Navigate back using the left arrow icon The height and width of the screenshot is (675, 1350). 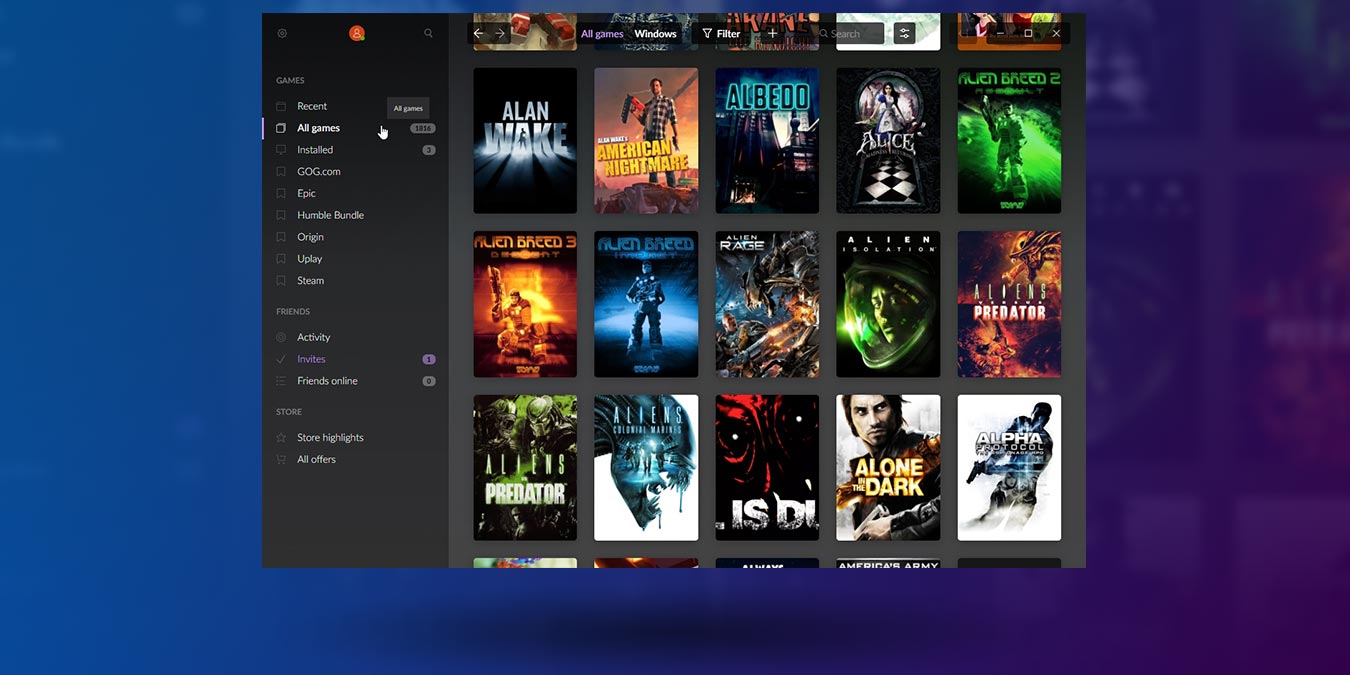(x=478, y=33)
